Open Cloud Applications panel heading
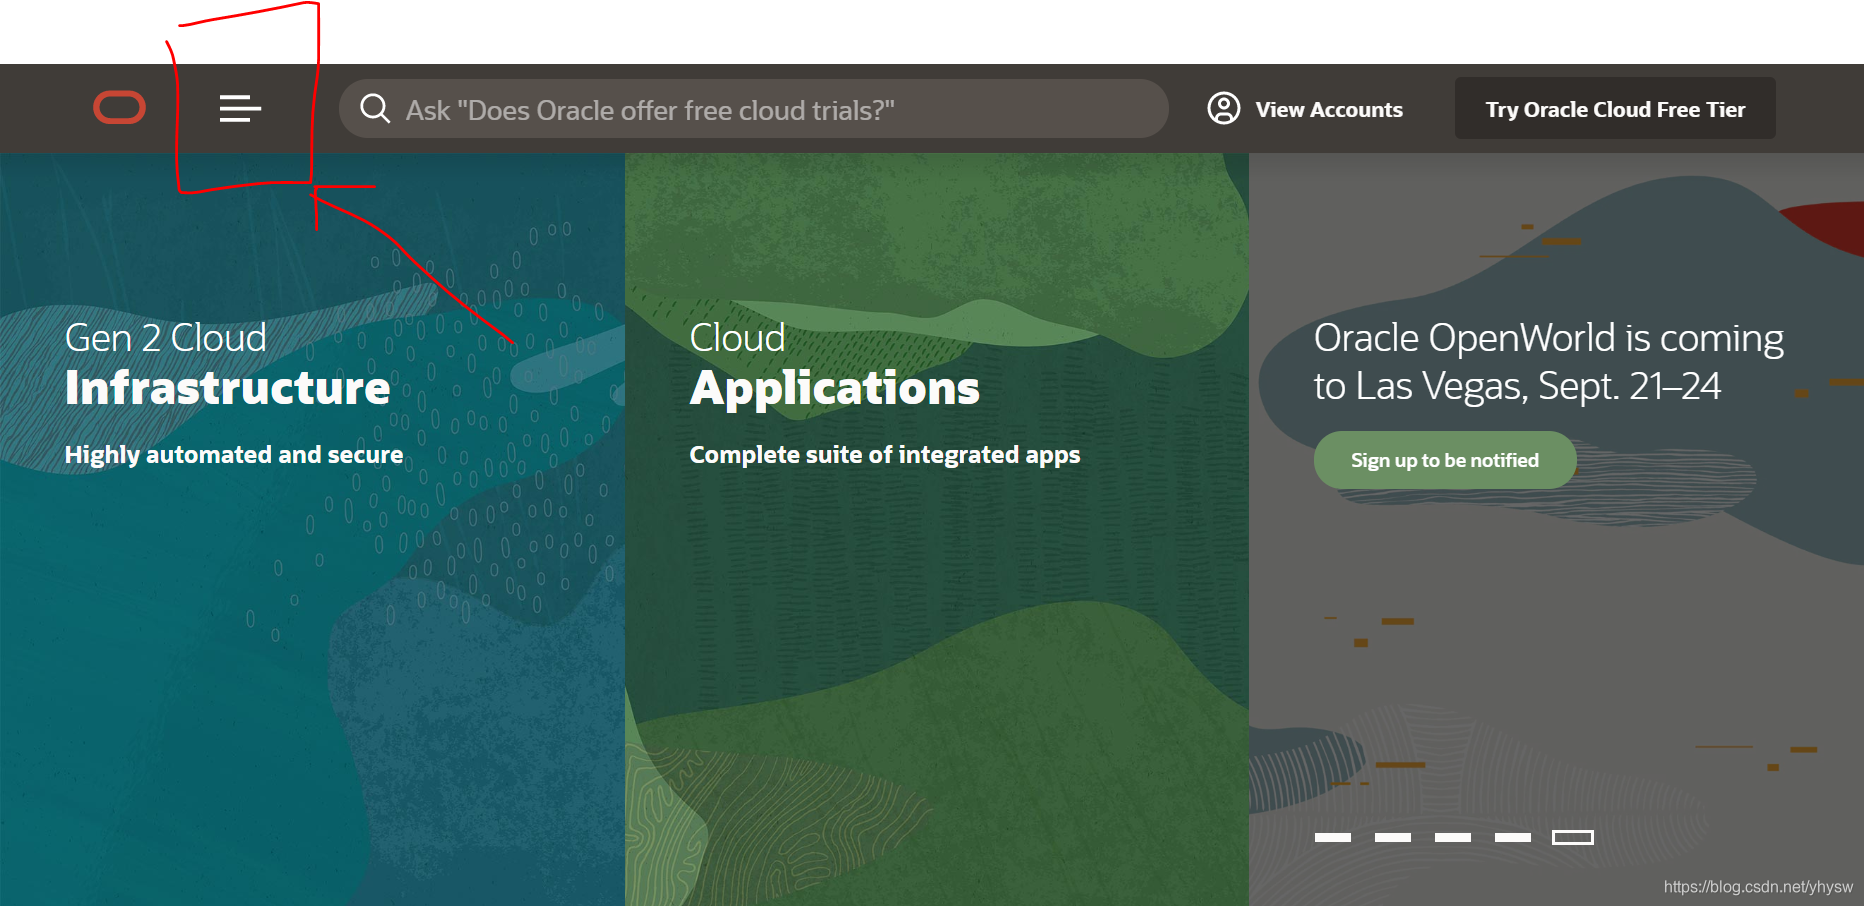This screenshot has width=1864, height=906. pyautogui.click(x=834, y=364)
